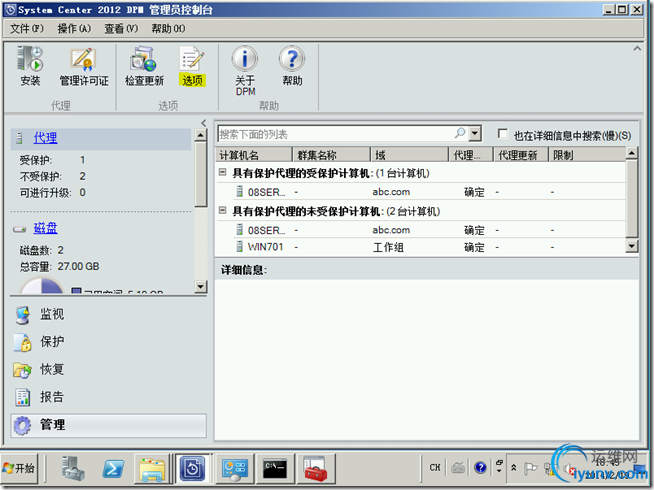Open the 操作(A) menu
Image resolution: width=654 pixels, height=490 pixels.
(74, 28)
